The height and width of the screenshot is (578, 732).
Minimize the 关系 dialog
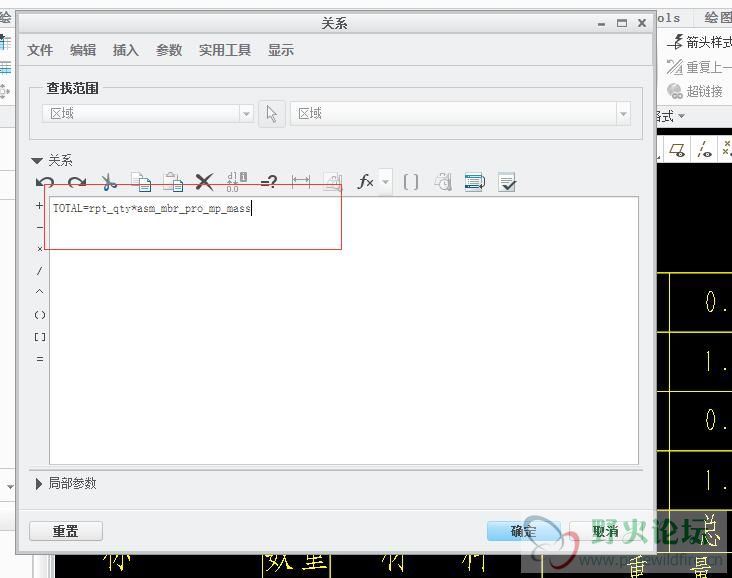(x=601, y=23)
